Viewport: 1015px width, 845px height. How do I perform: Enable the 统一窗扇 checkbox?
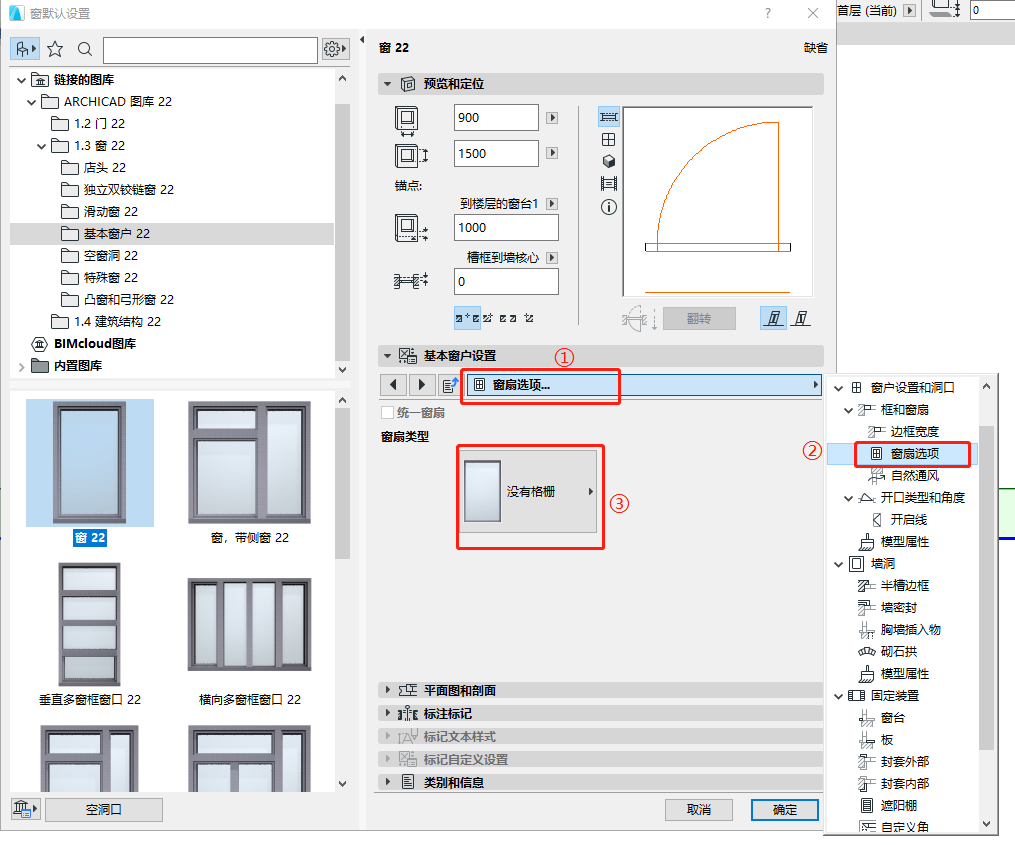(389, 412)
